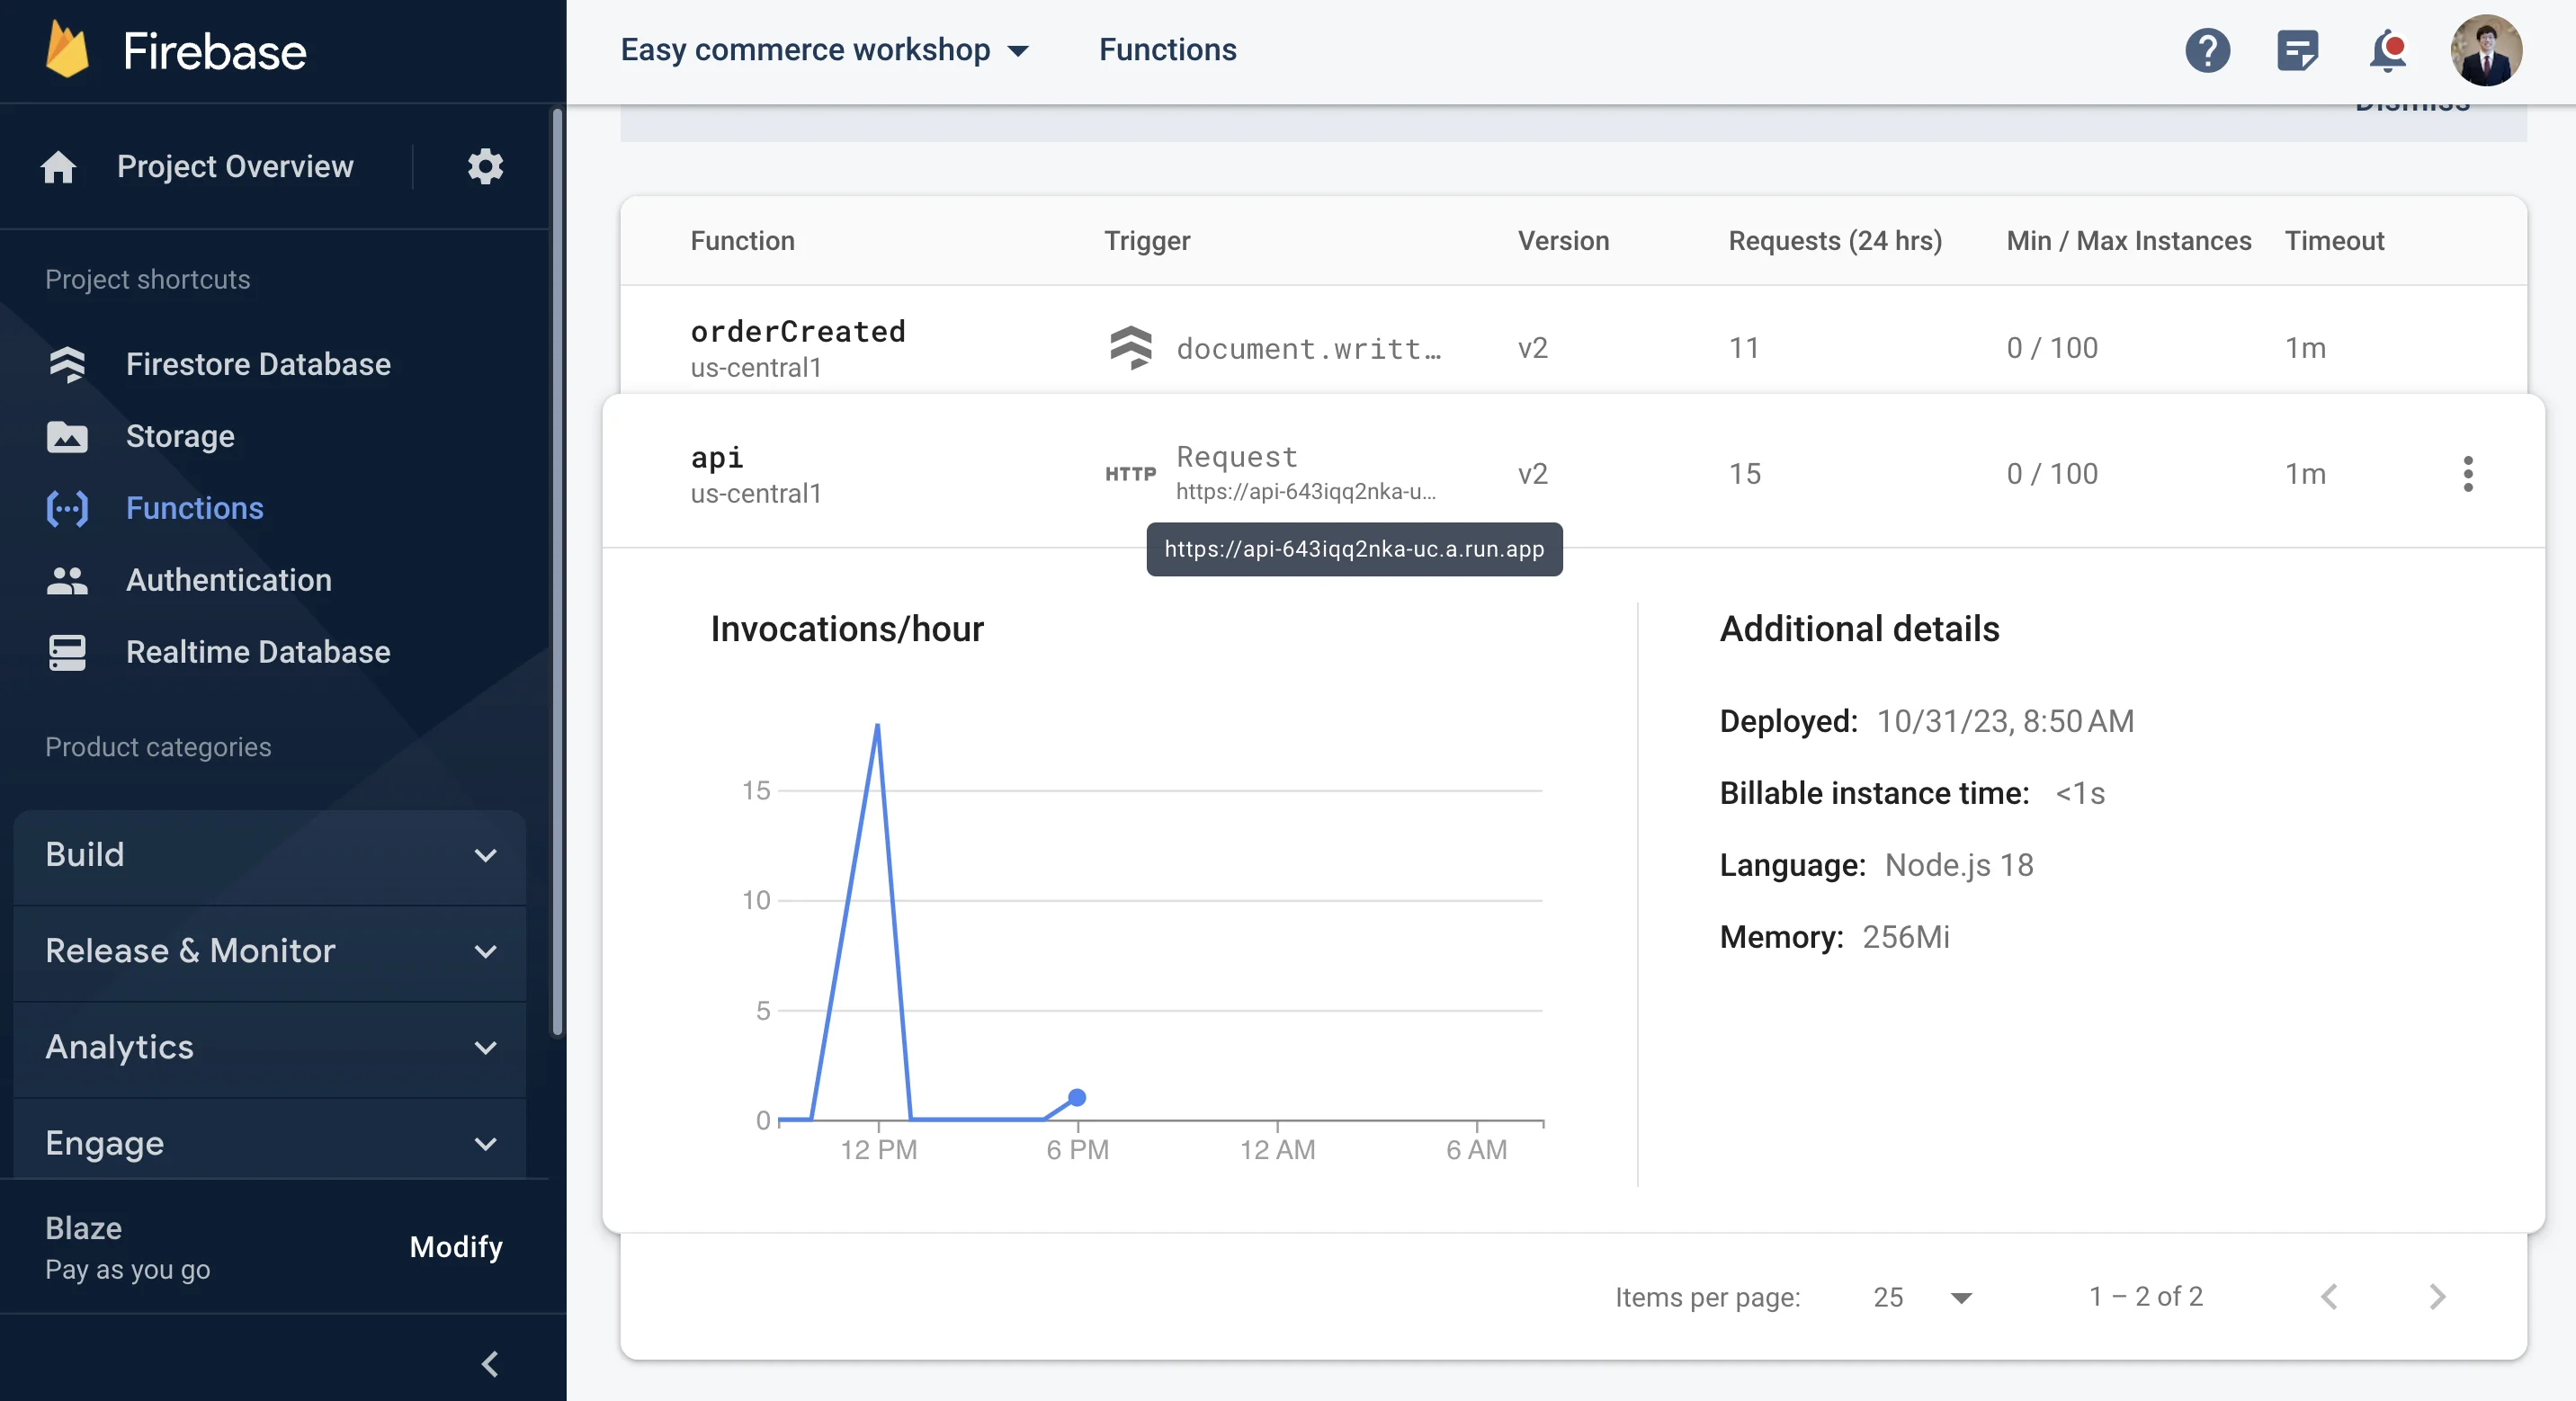Click the 11 requests value for orderCreated
2576x1401 pixels.
1744,348
